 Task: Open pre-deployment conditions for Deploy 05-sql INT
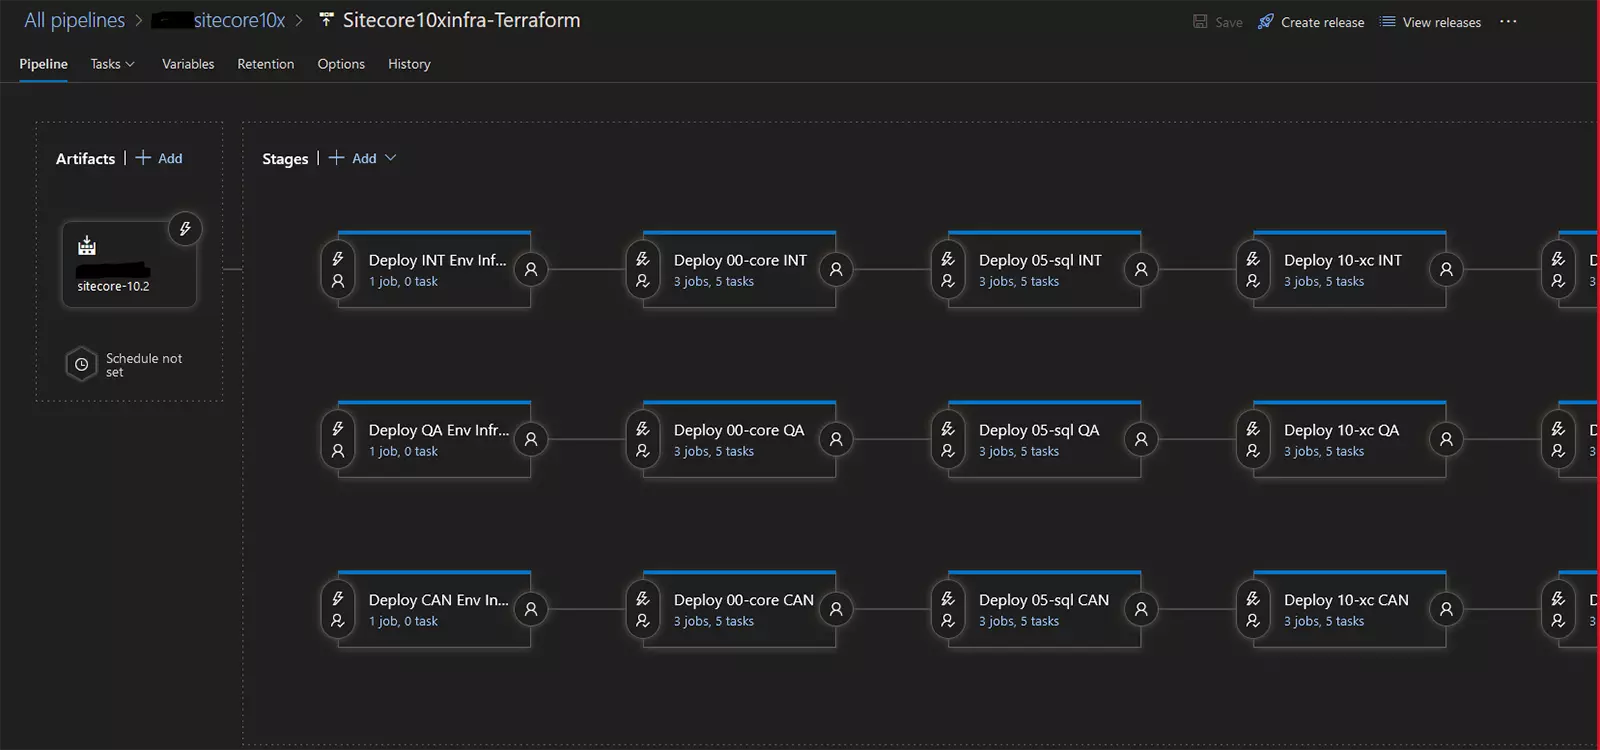948,270
